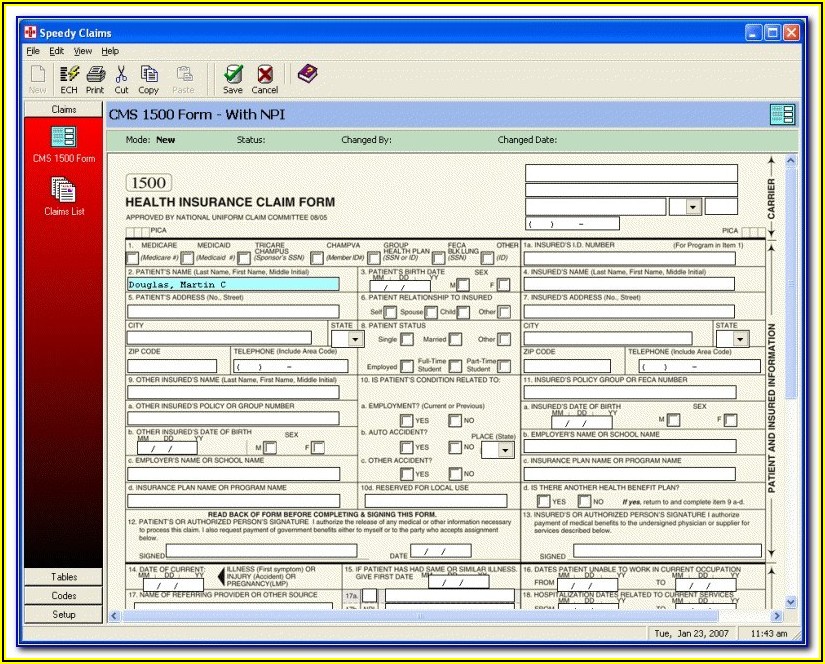The height and width of the screenshot is (664, 825).
Task: Open the help book icon
Action: coord(307,74)
